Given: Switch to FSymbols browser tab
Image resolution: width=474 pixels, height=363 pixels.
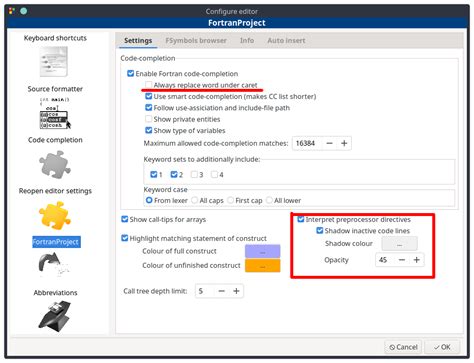Looking at the screenshot, I should point(196,41).
